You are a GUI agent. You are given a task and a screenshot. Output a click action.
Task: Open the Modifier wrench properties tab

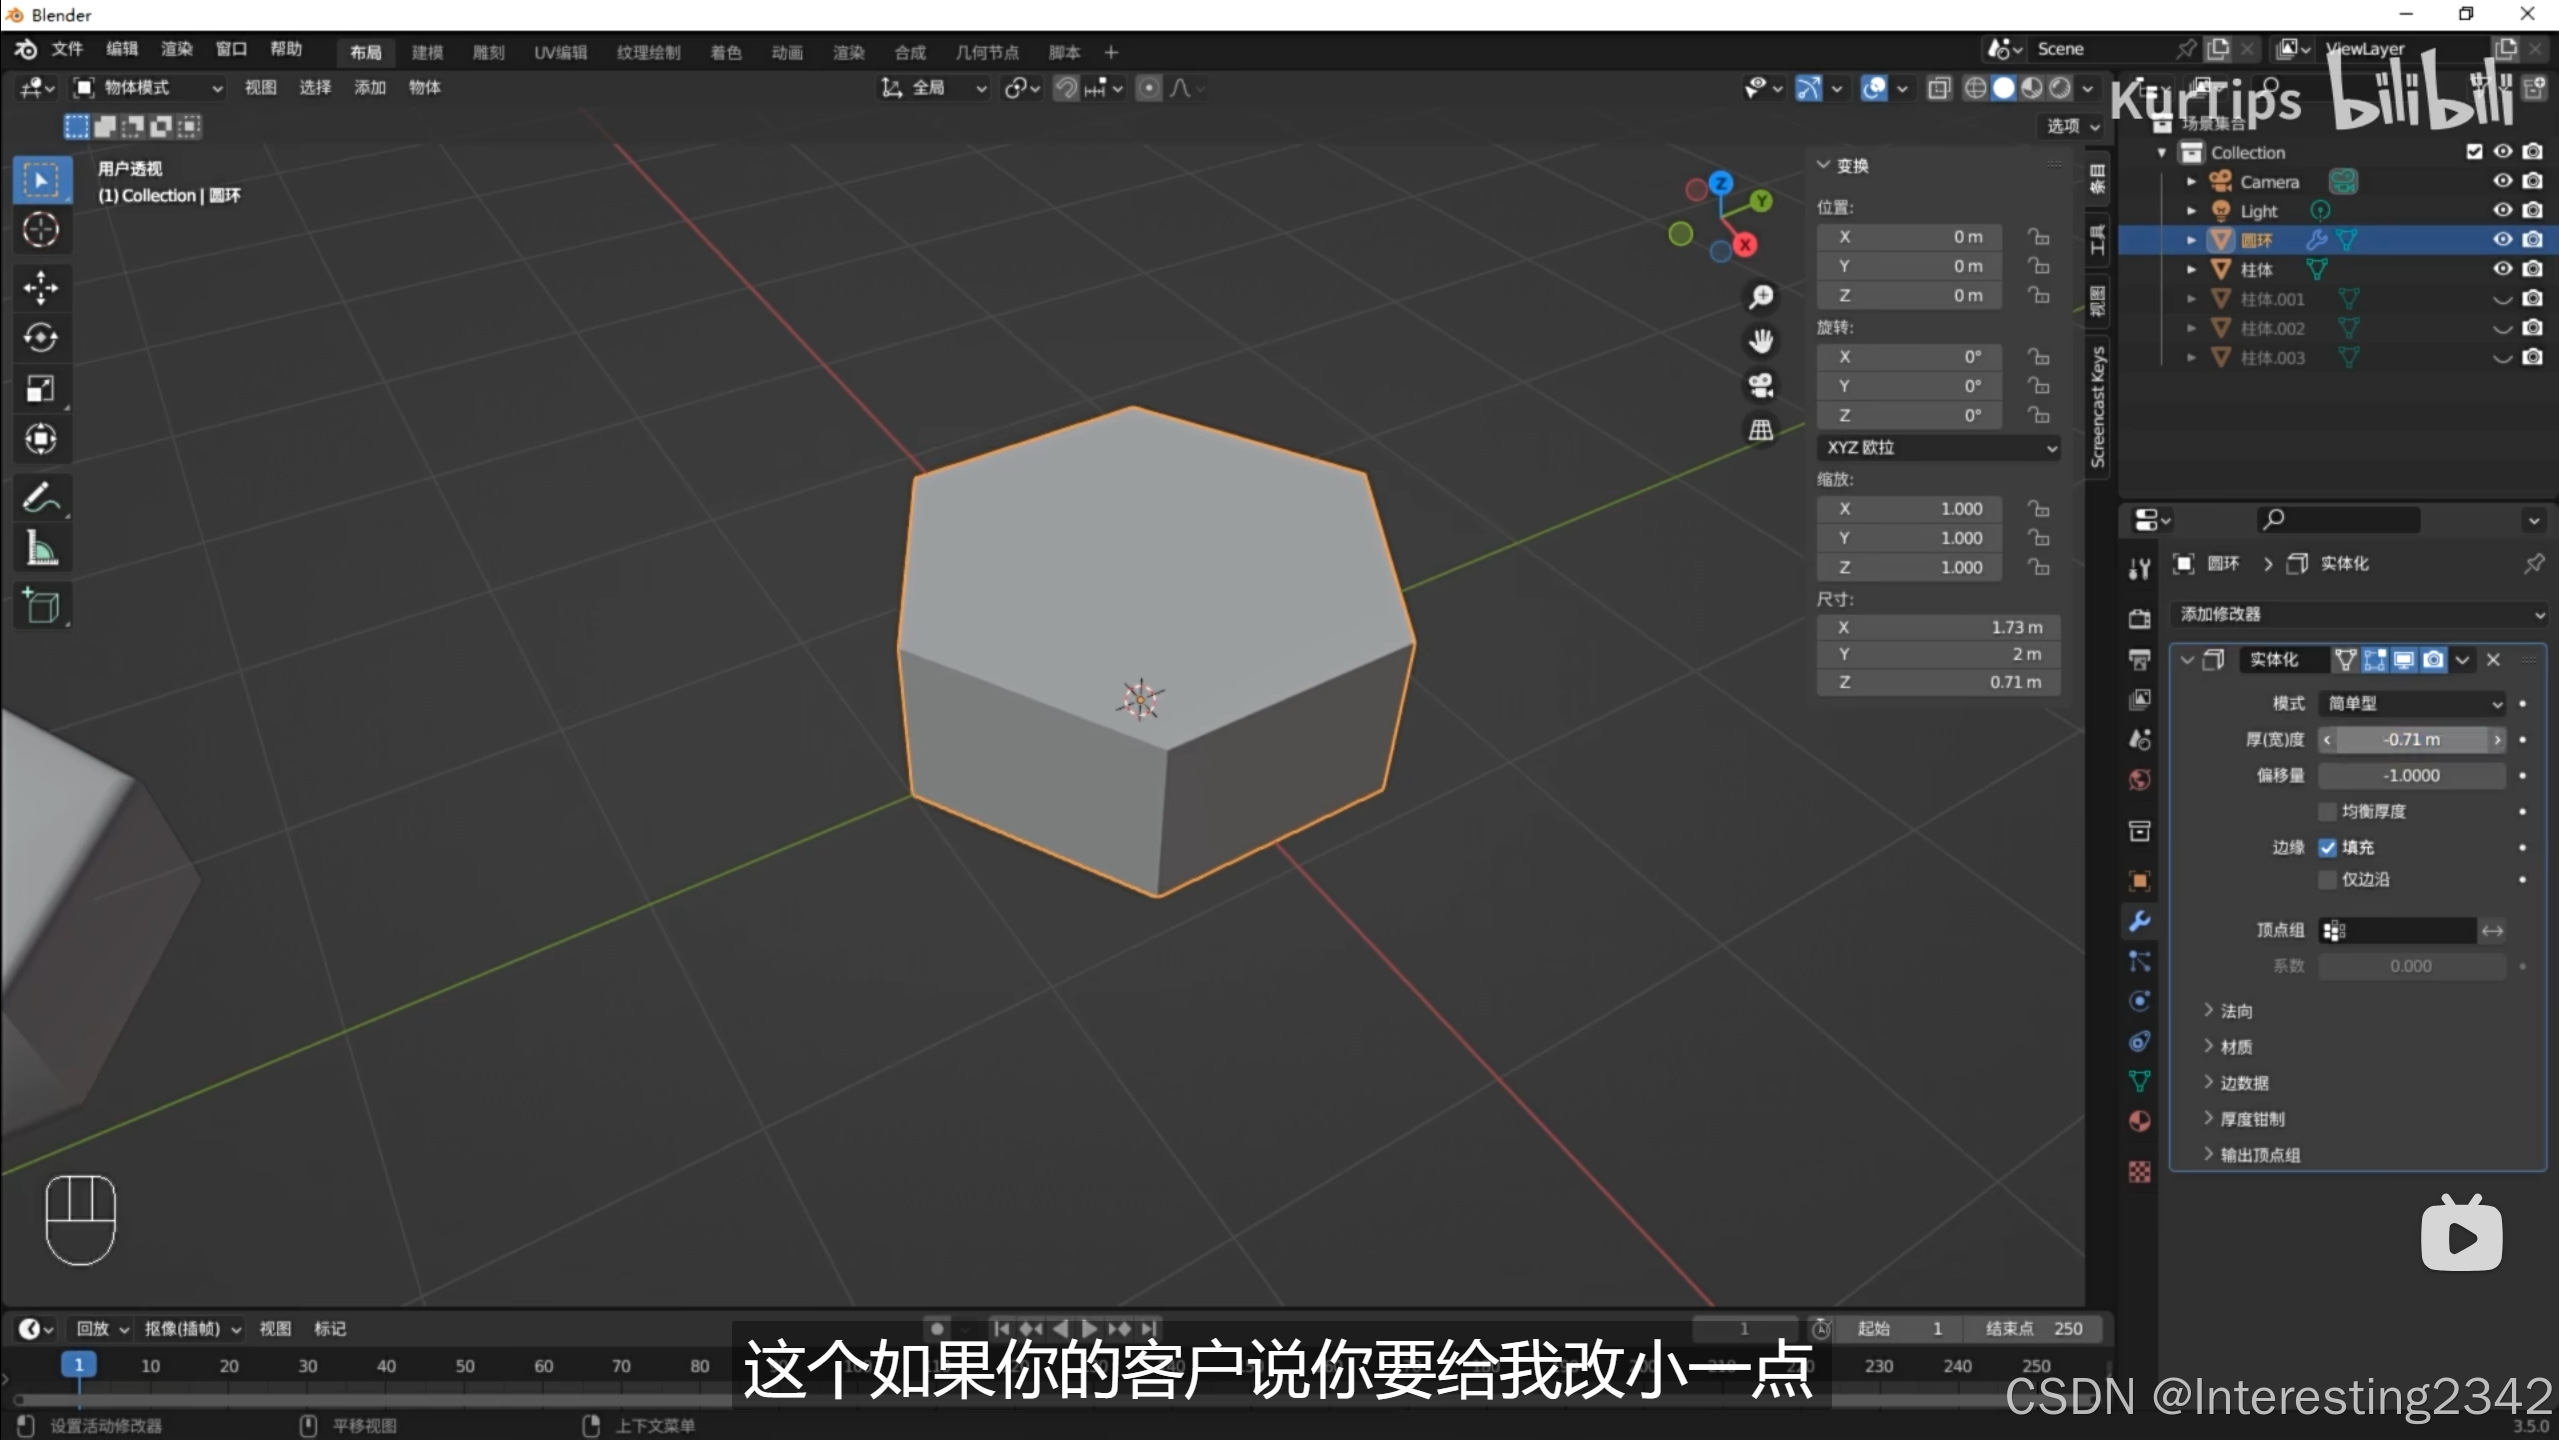[2139, 921]
